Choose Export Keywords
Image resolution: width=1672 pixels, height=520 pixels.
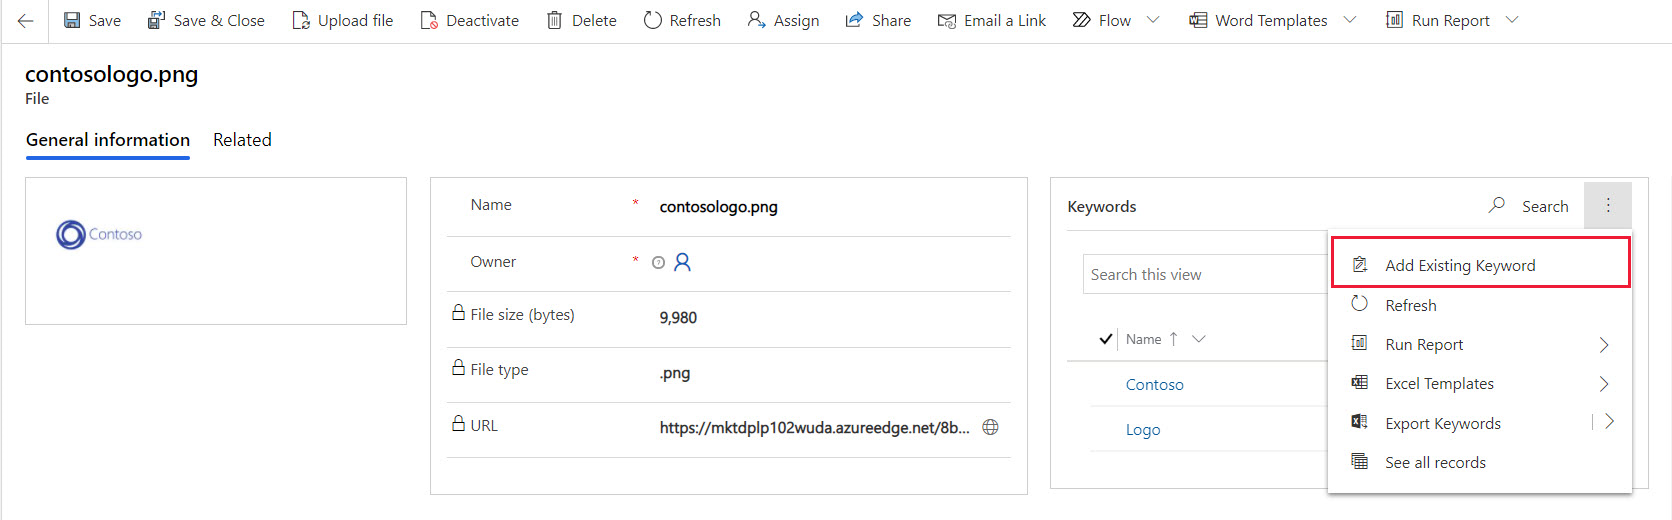pos(1443,423)
